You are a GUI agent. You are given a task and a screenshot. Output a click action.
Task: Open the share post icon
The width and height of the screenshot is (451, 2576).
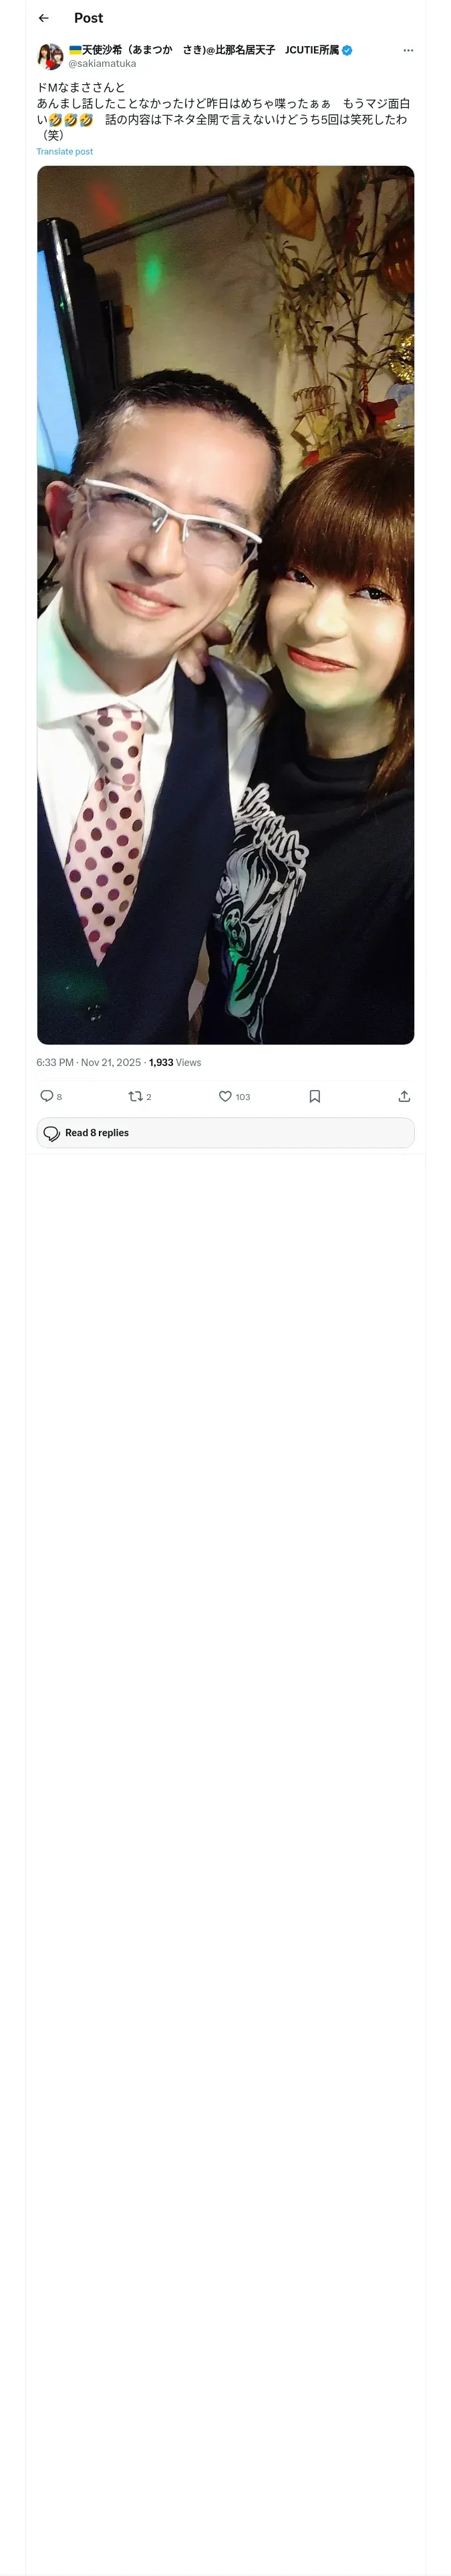pyautogui.click(x=404, y=1096)
